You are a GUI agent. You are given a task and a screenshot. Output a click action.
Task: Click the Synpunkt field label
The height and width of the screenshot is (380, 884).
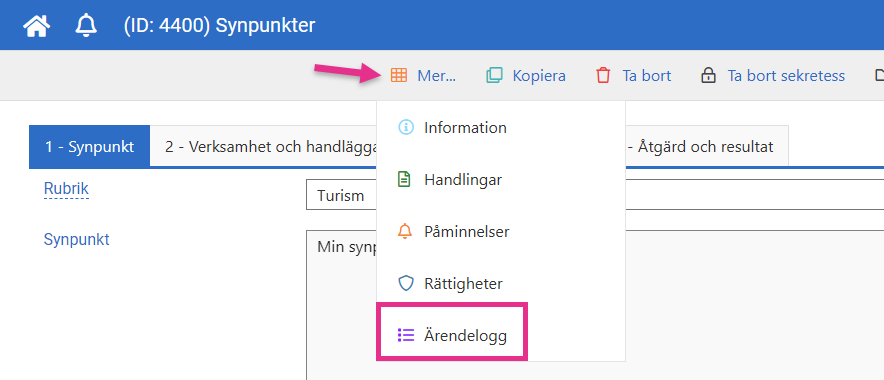pyautogui.click(x=77, y=239)
